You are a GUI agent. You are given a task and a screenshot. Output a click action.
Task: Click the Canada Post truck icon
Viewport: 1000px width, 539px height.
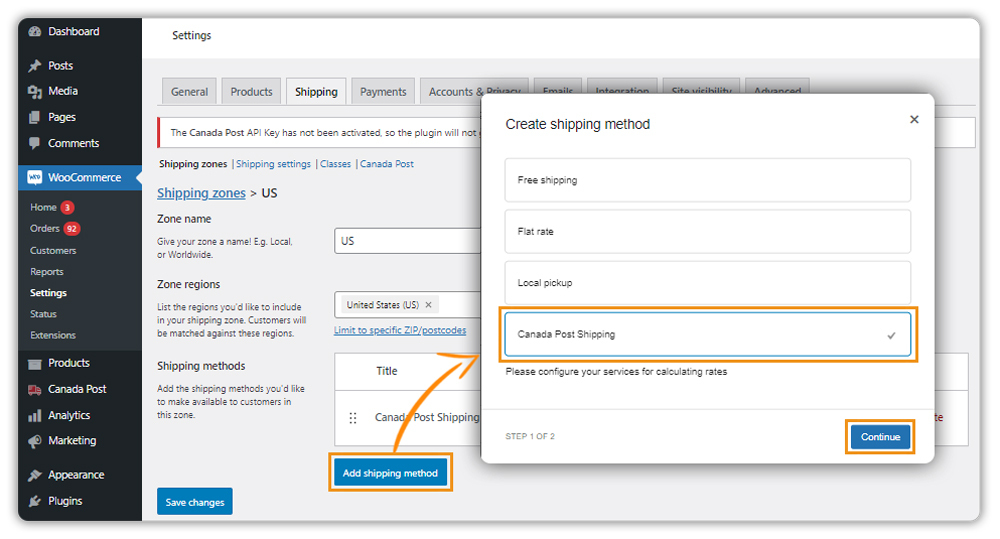[35, 390]
